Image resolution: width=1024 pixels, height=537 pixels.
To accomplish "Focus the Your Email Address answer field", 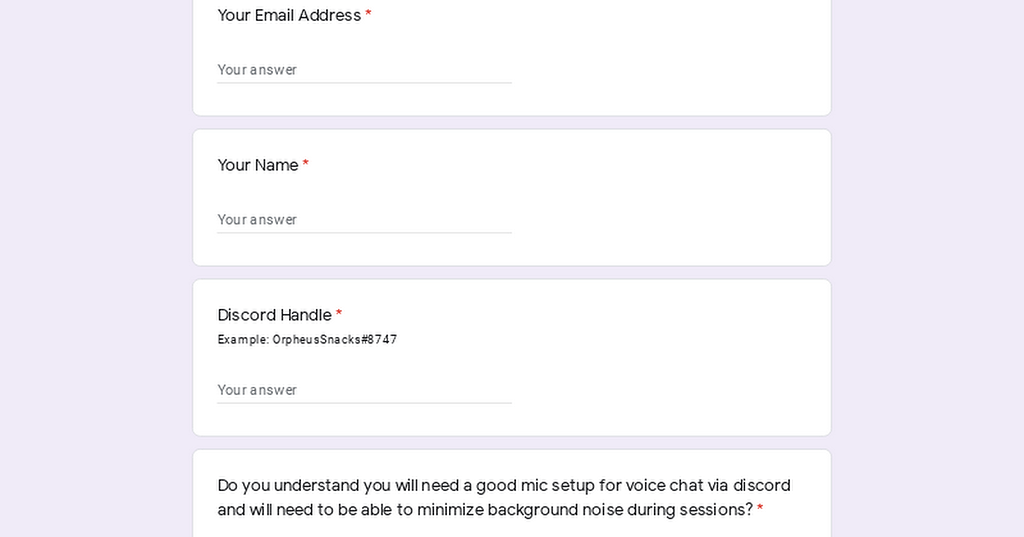I will [x=364, y=70].
